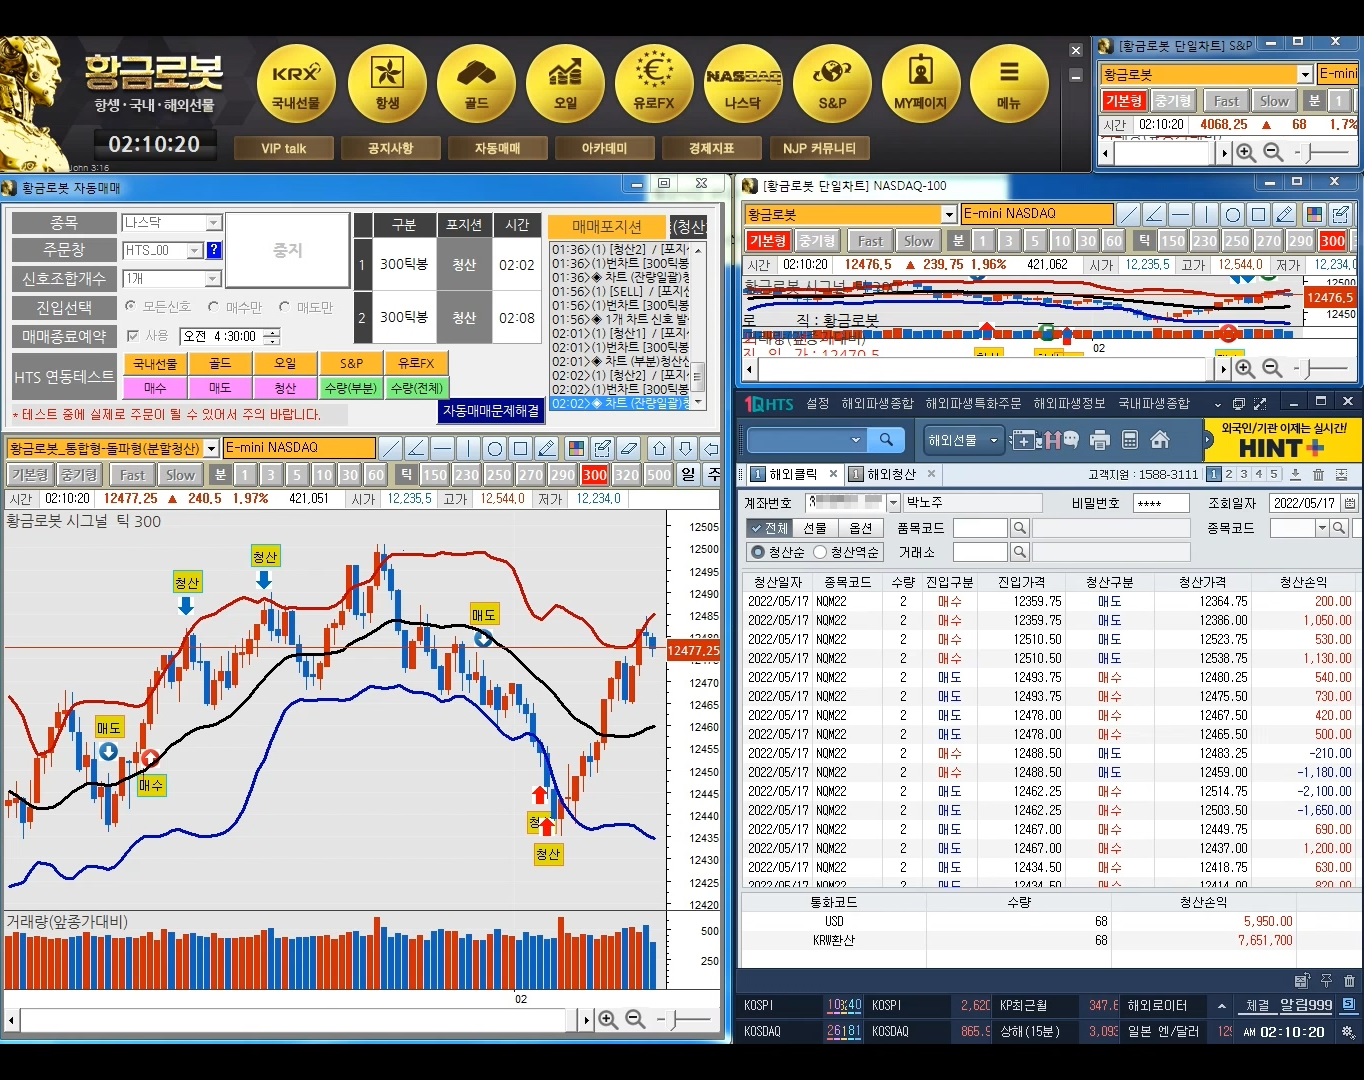
Task: Open the 유로FX euro icon
Action: [x=654, y=84]
